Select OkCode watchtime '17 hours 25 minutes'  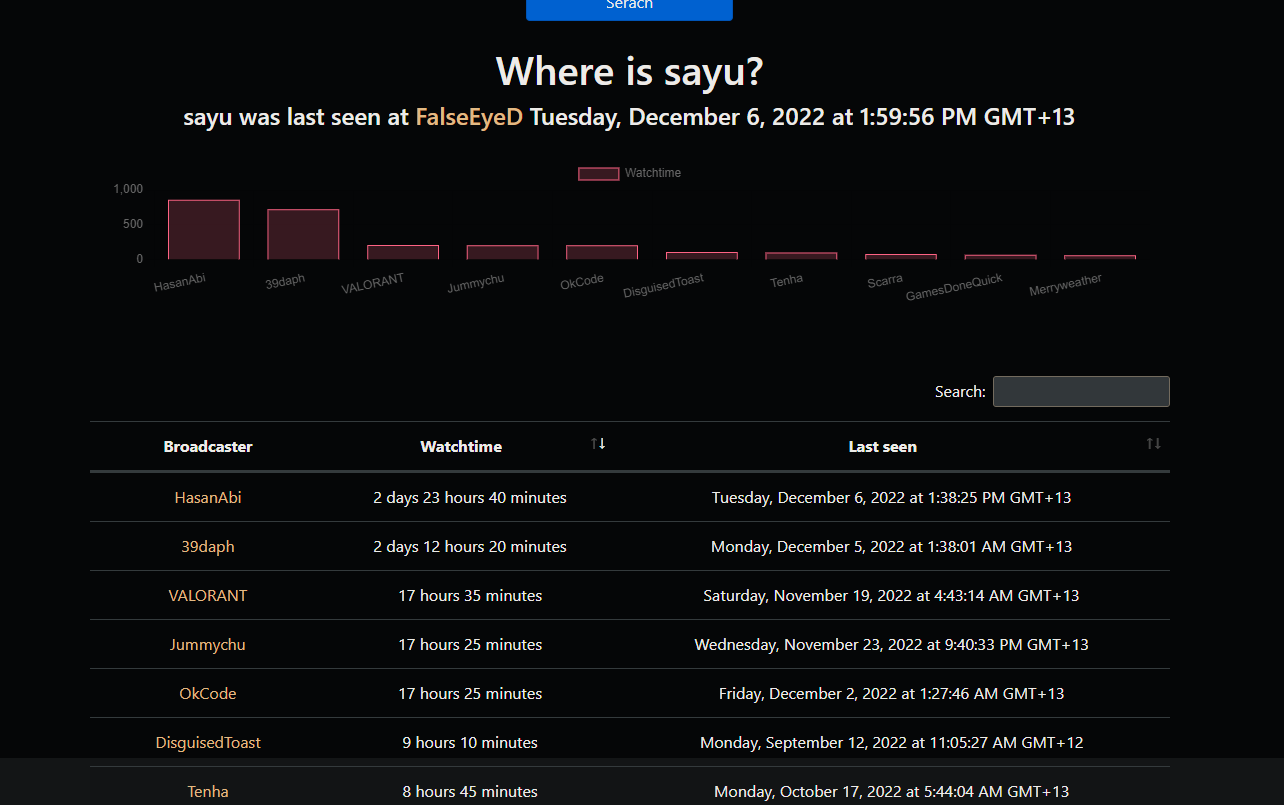(470, 693)
